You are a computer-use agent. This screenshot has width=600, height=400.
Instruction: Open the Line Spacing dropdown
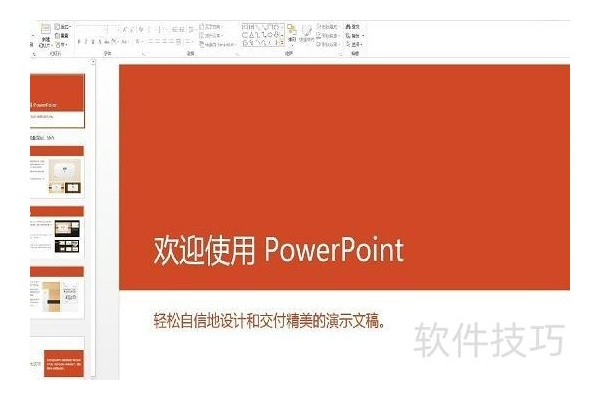pos(193,29)
